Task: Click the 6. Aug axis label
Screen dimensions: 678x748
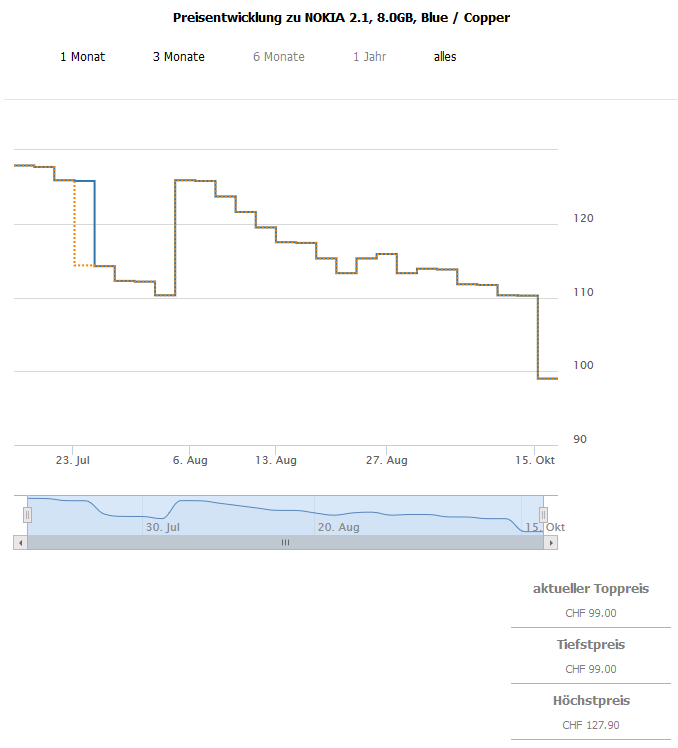Action: (190, 460)
